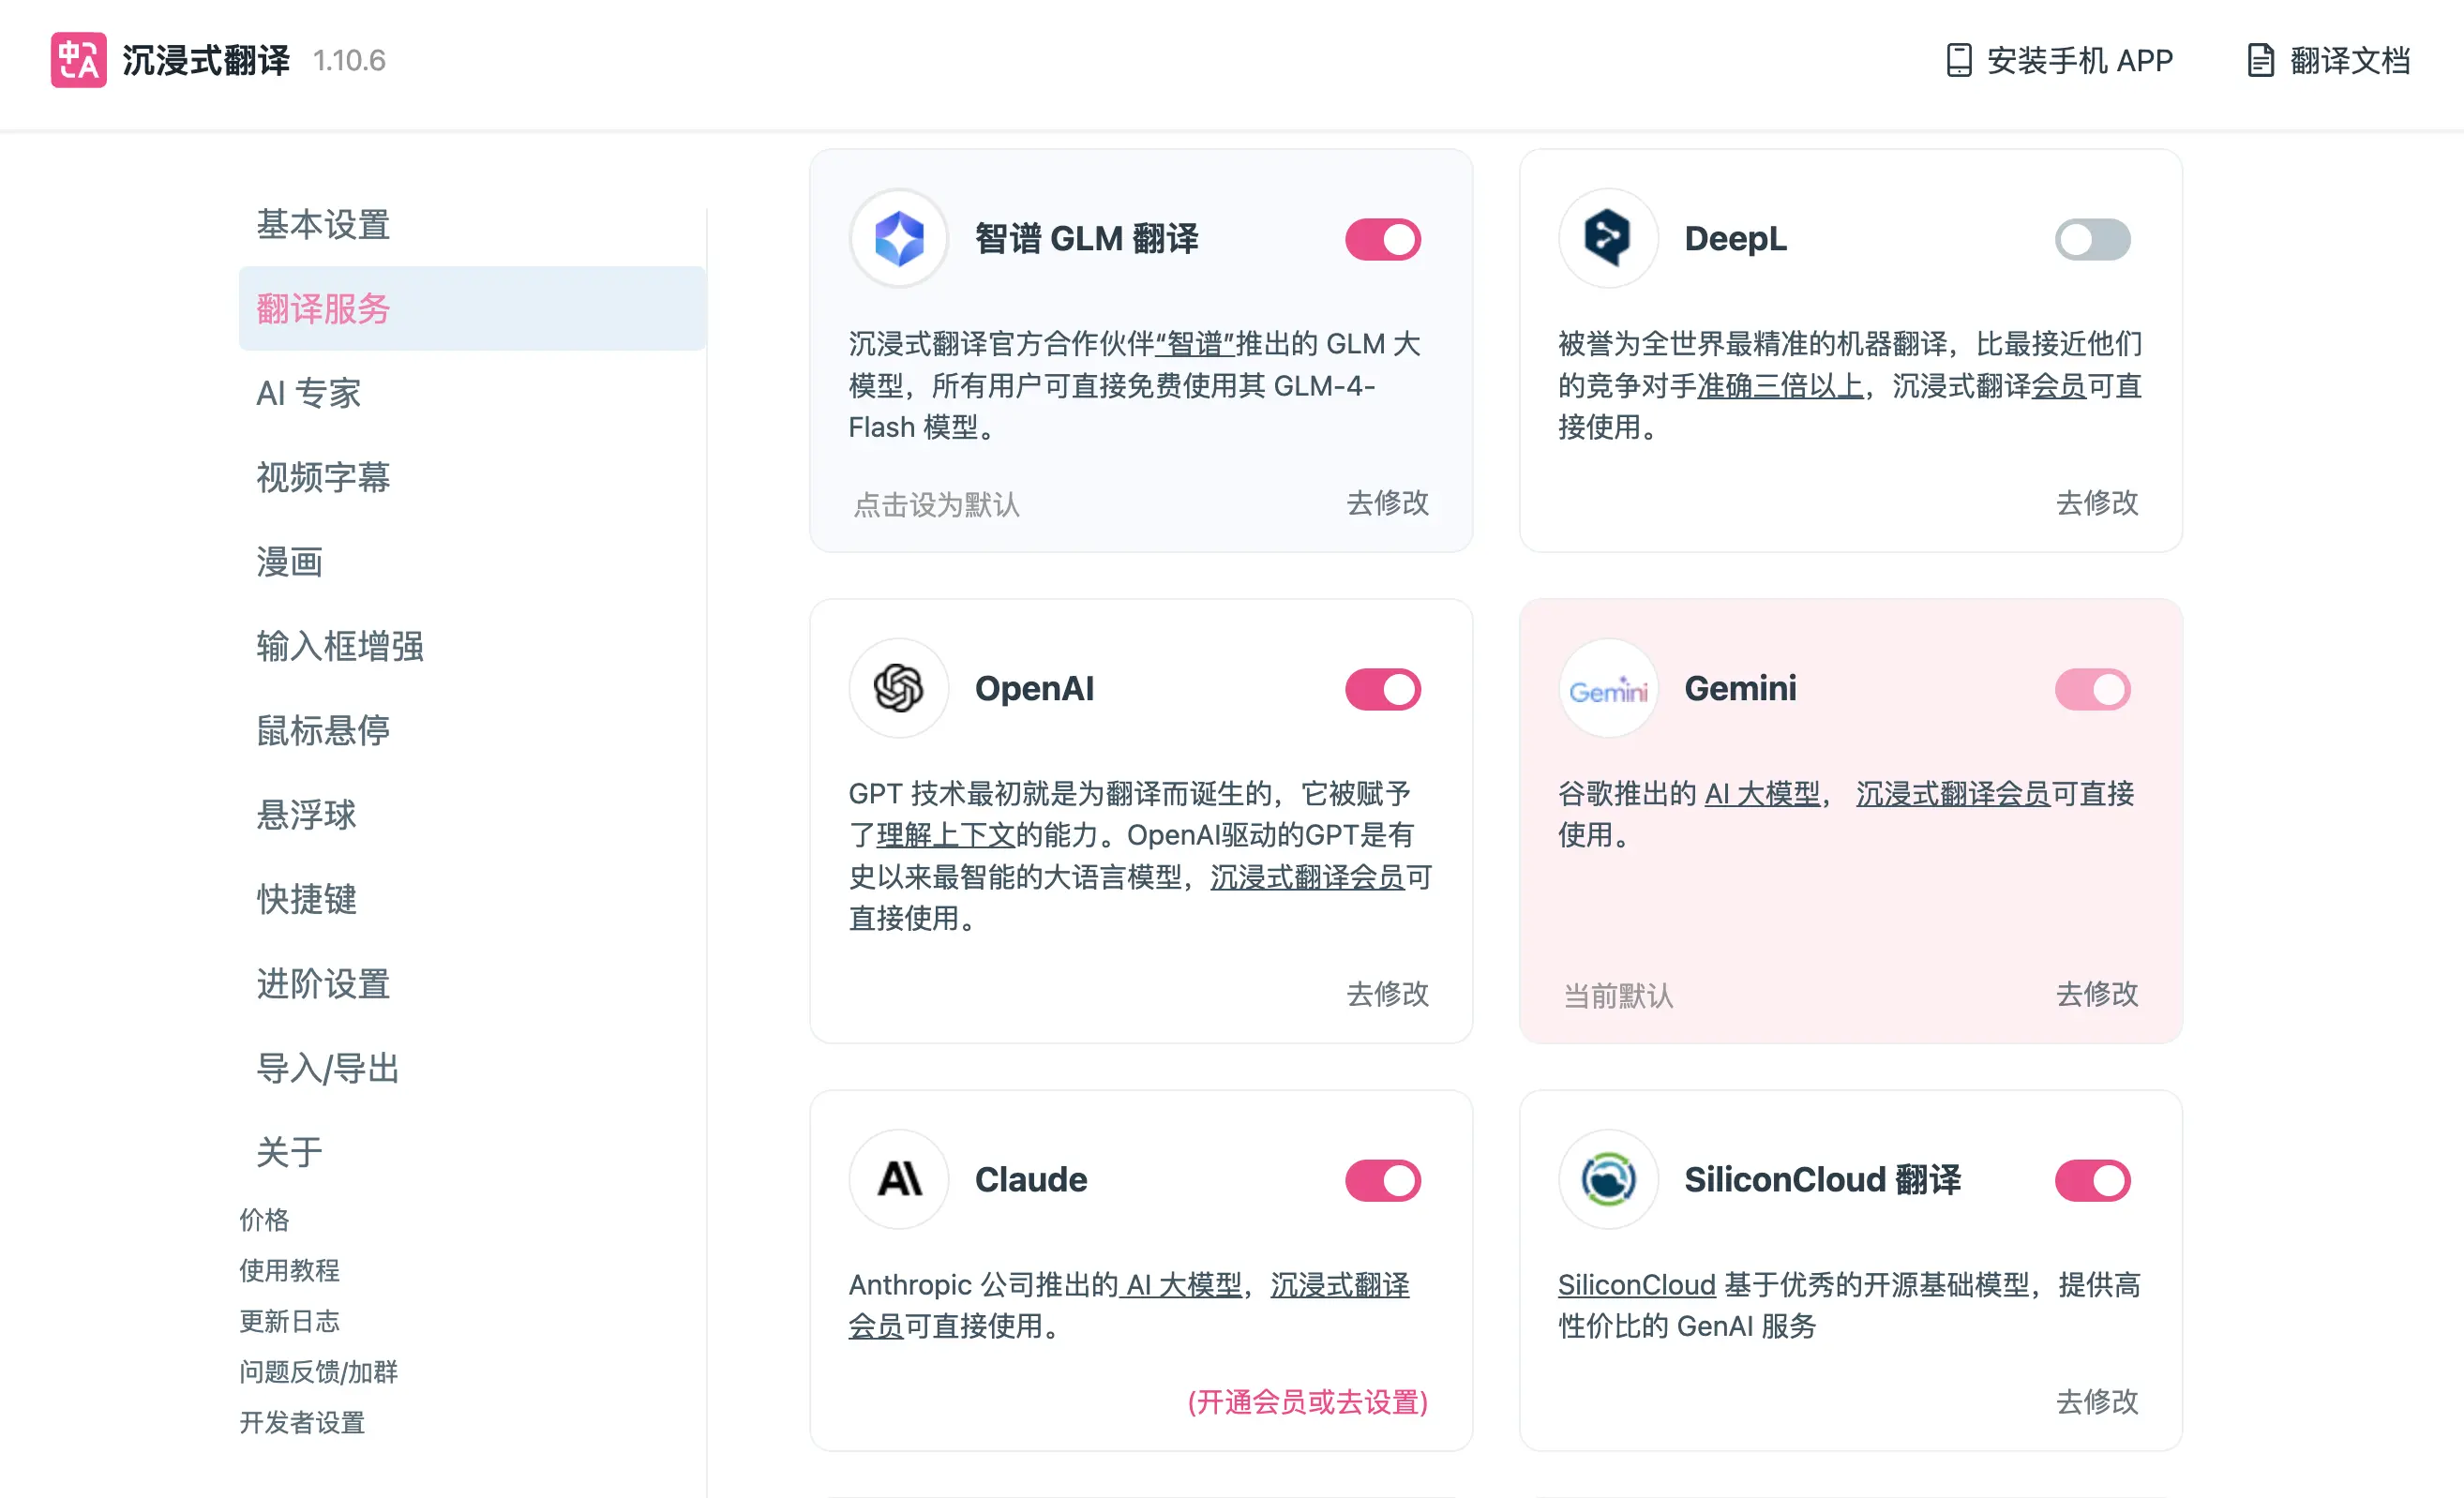Open the “智谱” link in GLM description
Viewport: 2464px width, 1498px height.
(1195, 344)
